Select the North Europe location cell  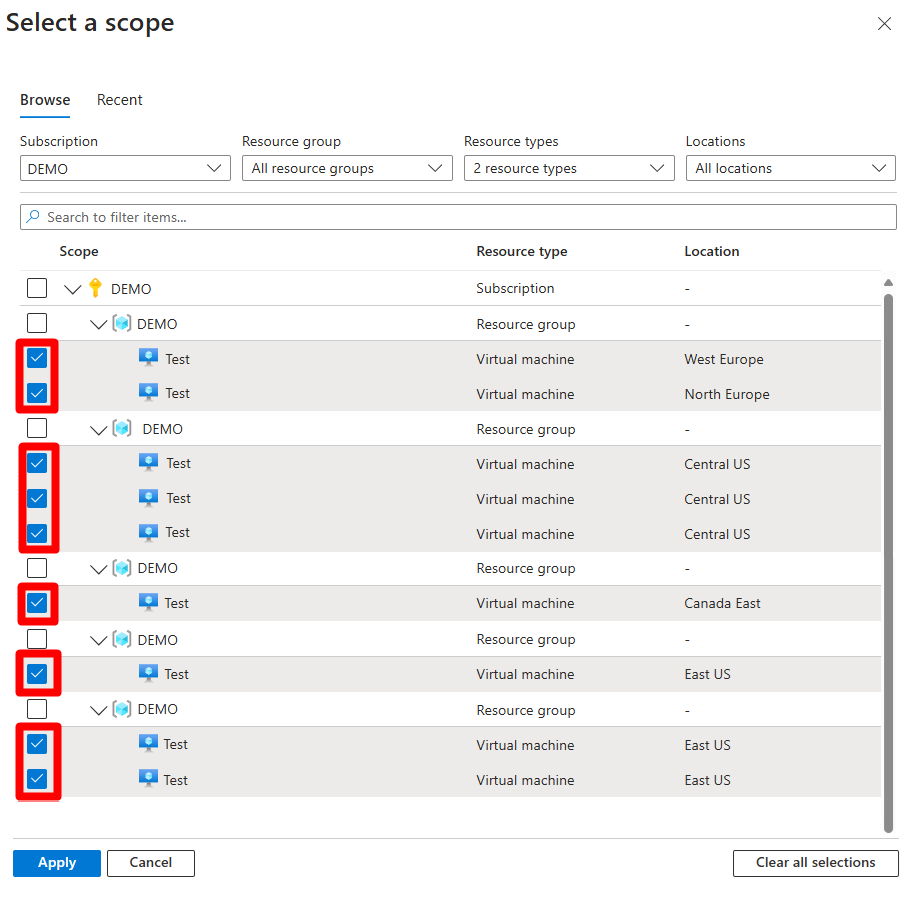(x=726, y=394)
